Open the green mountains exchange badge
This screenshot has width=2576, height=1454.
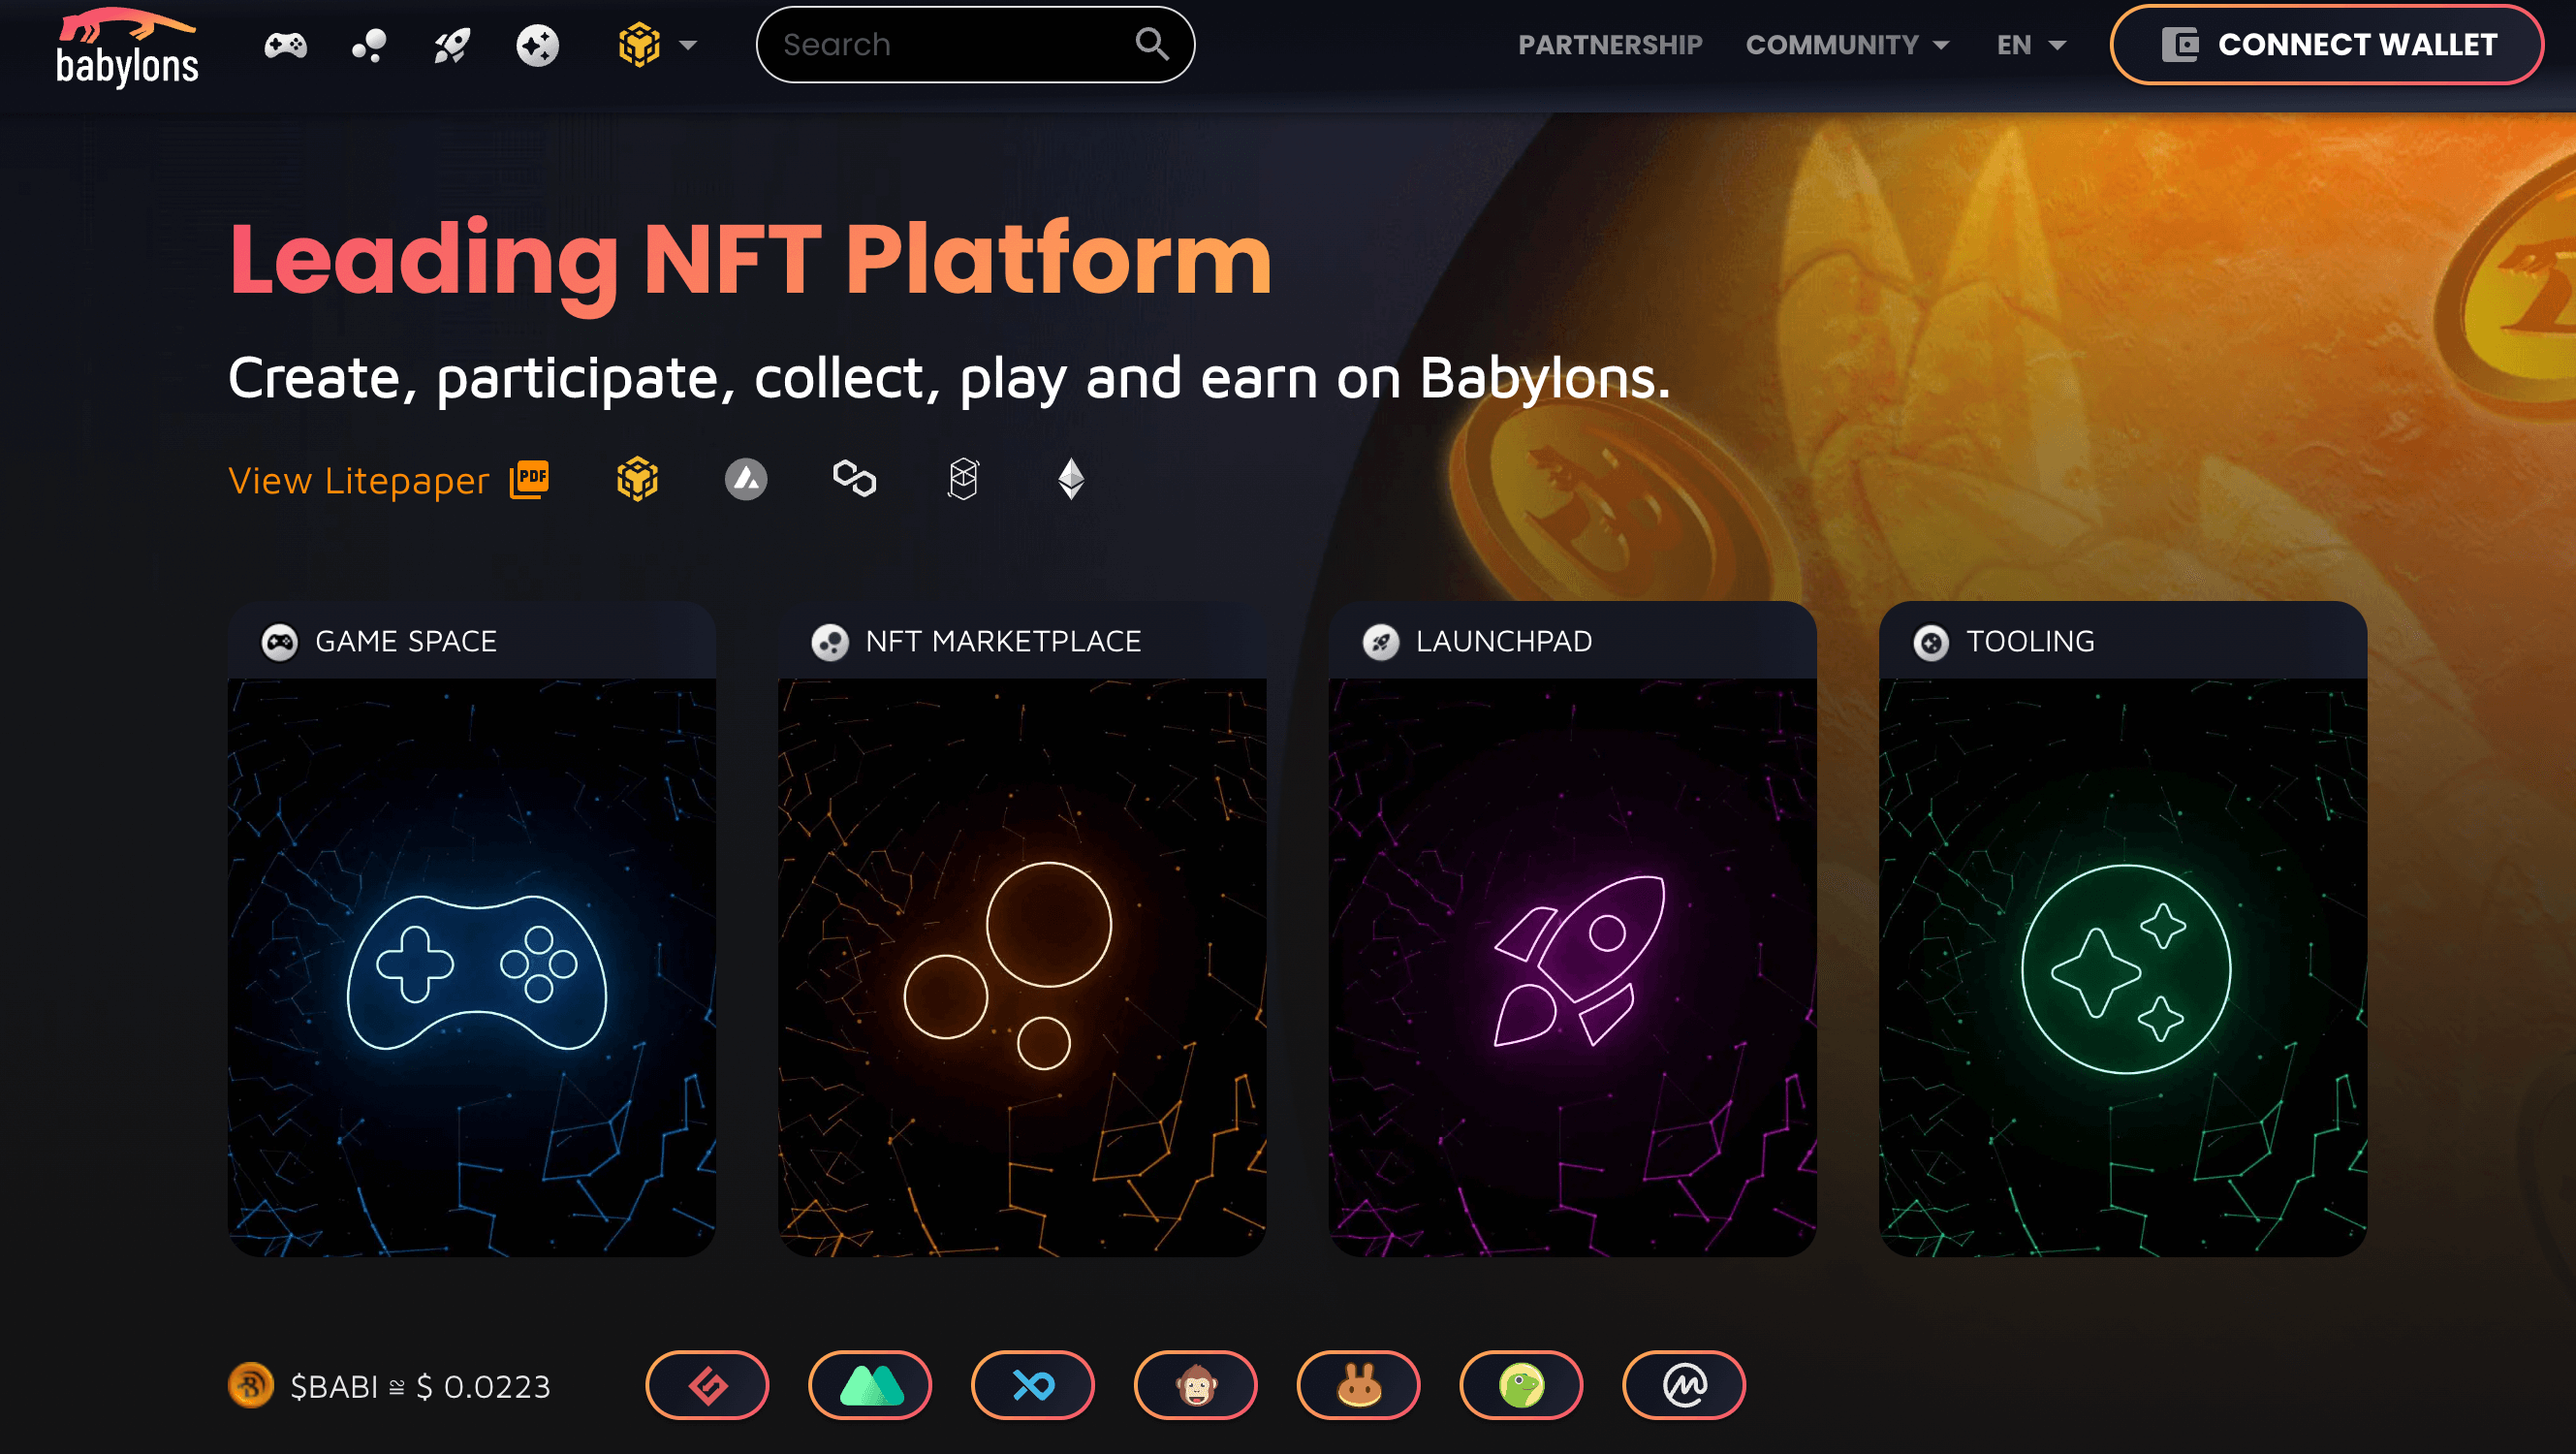pyautogui.click(x=870, y=1385)
